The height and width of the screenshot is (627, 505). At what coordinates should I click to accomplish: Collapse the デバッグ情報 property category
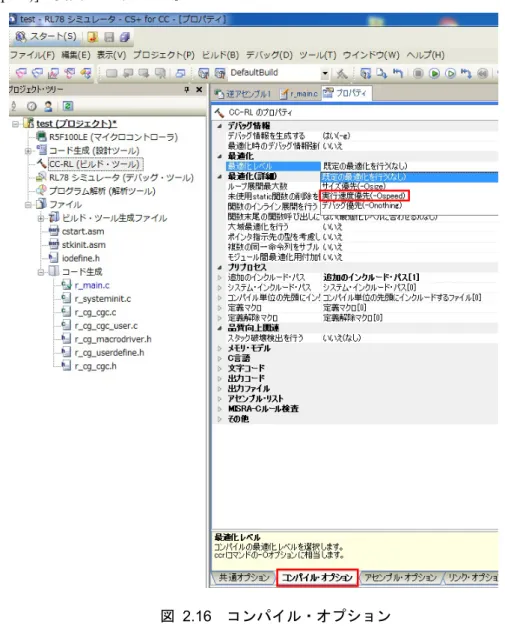(220, 126)
